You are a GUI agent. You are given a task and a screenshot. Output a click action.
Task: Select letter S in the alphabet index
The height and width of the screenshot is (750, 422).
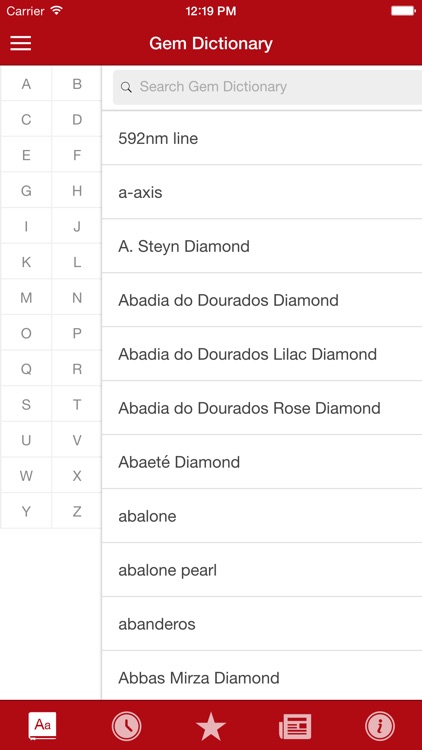[x=26, y=405]
